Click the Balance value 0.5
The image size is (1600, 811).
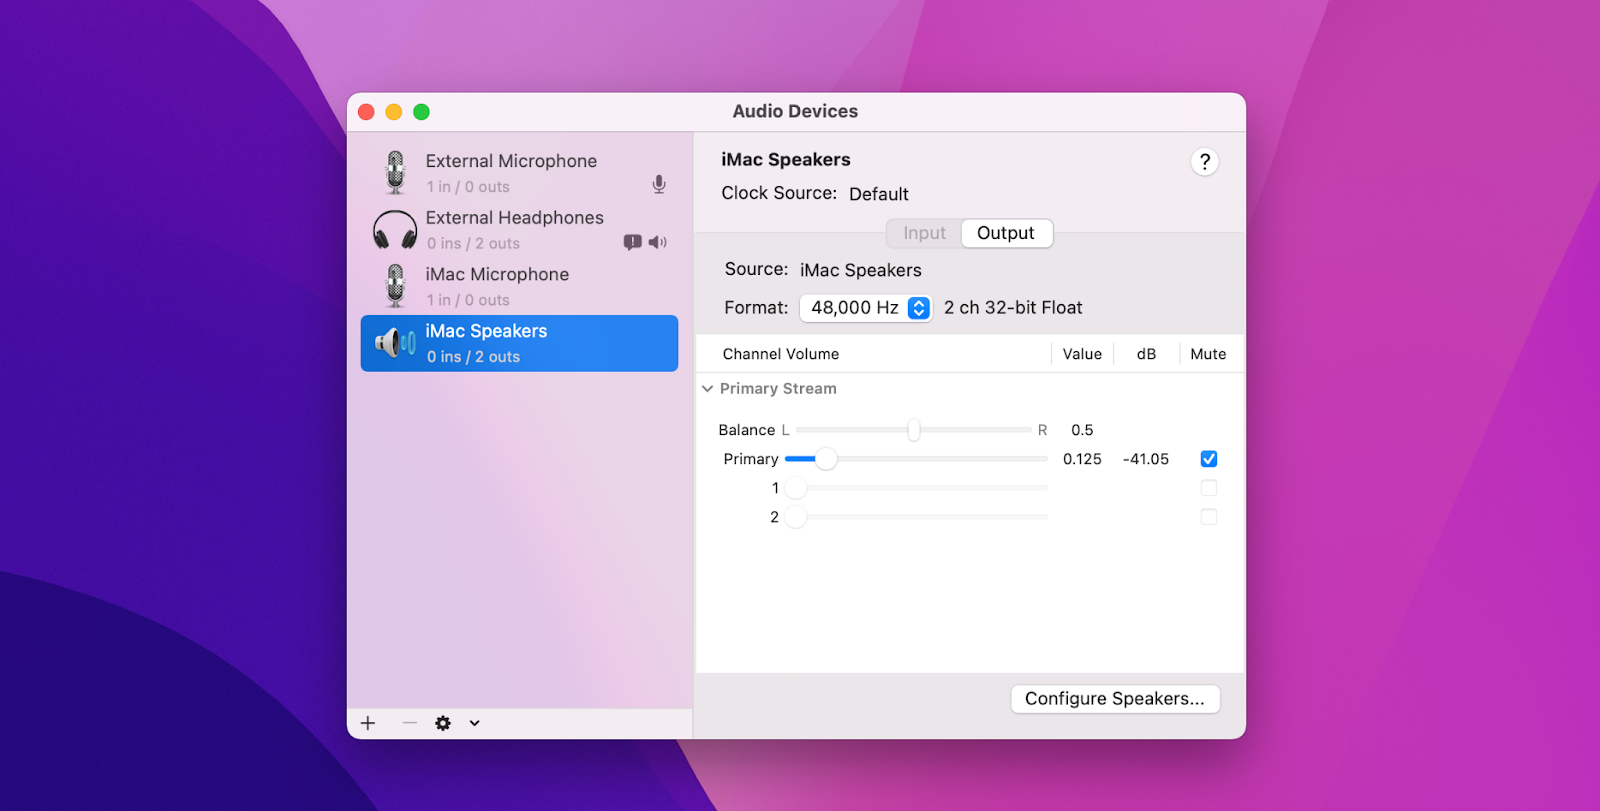[x=1082, y=430]
